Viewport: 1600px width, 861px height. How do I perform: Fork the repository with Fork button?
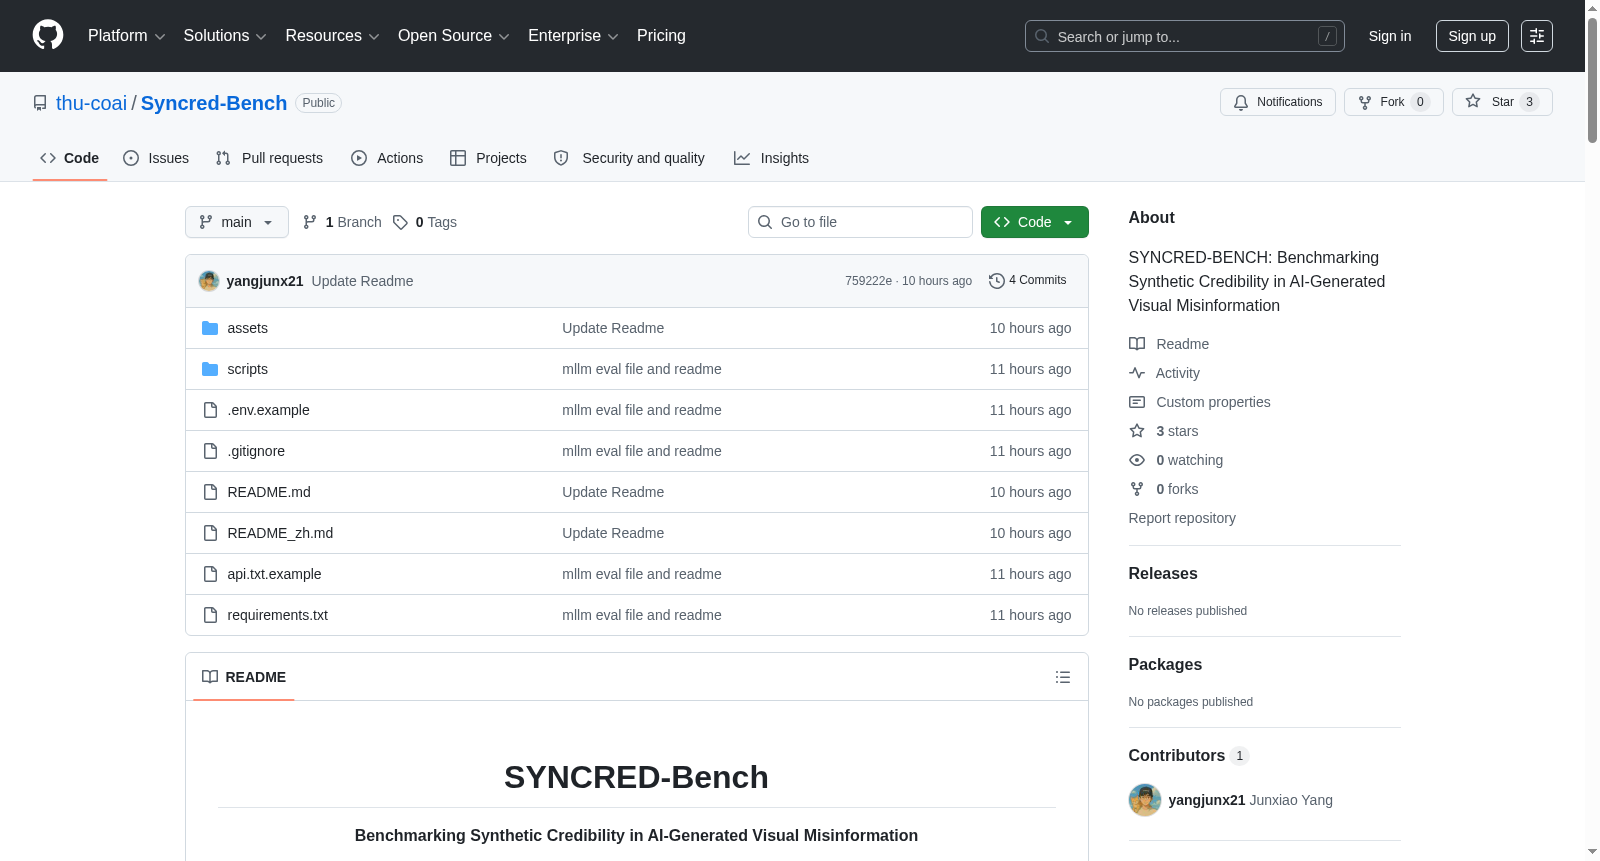pyautogui.click(x=1394, y=102)
